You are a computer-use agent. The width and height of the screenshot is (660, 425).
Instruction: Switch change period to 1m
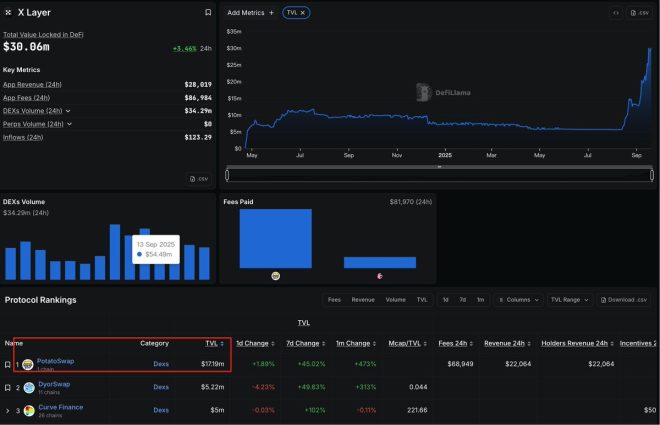(480, 300)
